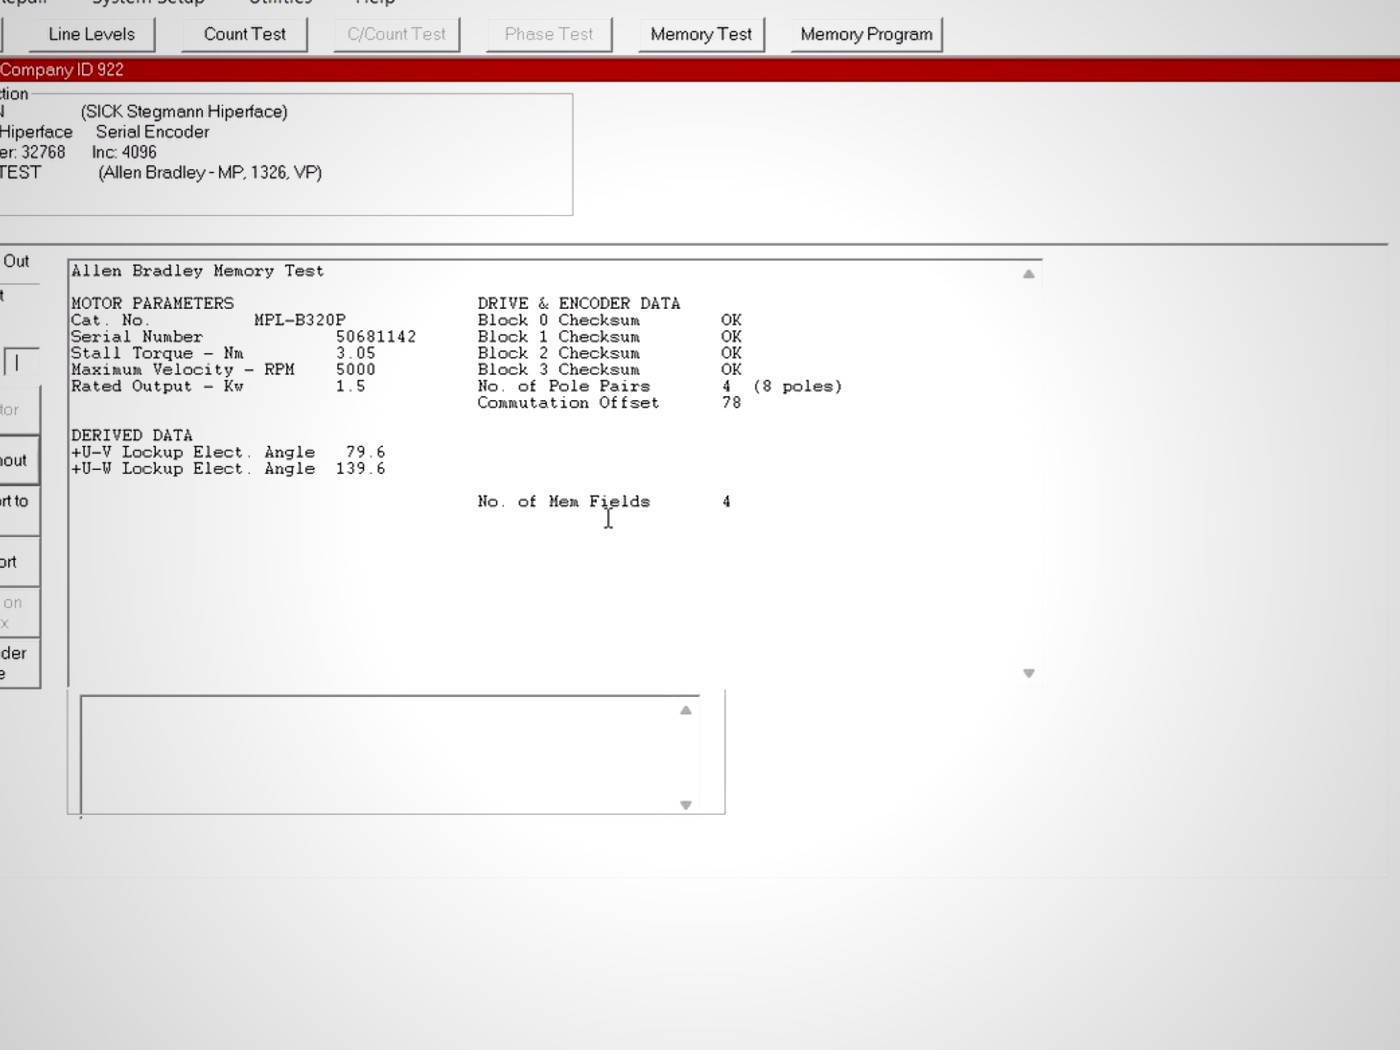Click the "(8 poles)" text
Viewport: 1400px width, 1050px height.
798,386
